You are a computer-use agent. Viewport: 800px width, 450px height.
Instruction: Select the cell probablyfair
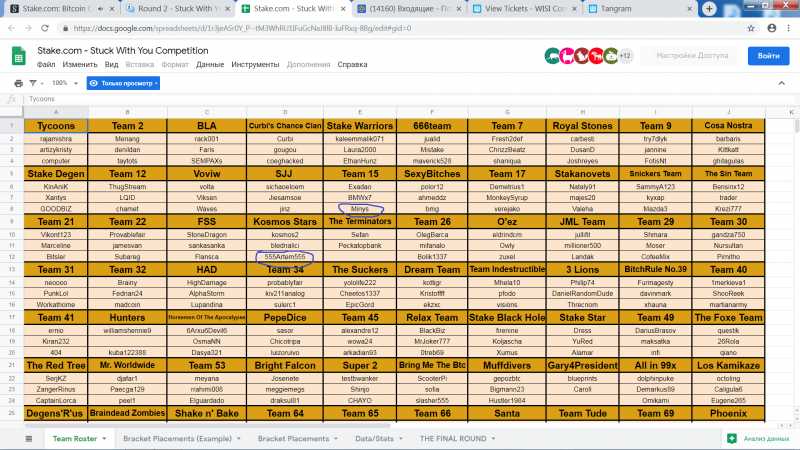(285, 283)
